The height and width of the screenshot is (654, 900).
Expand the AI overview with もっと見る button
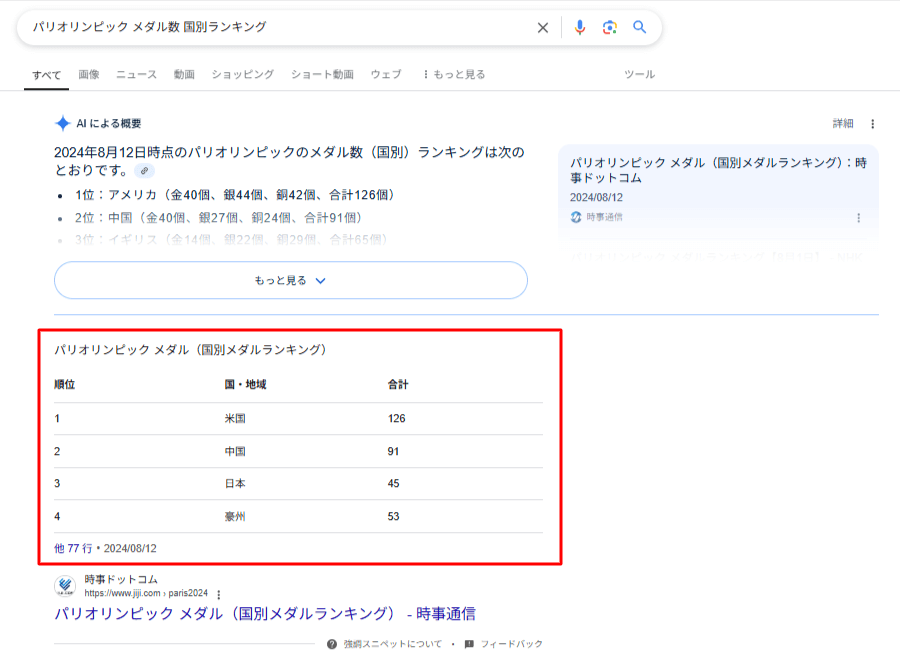tap(291, 280)
